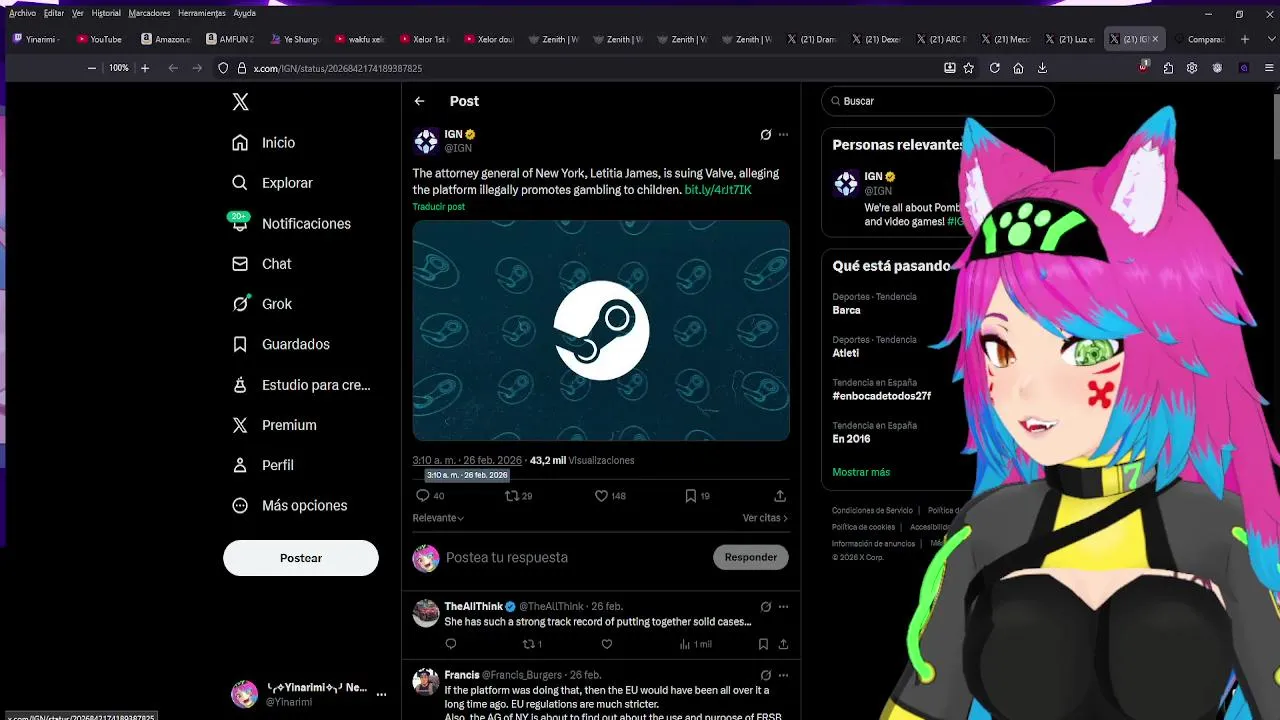Open Estudio para creadores in the sidebar
This screenshot has height=720, width=1280.
(301, 385)
